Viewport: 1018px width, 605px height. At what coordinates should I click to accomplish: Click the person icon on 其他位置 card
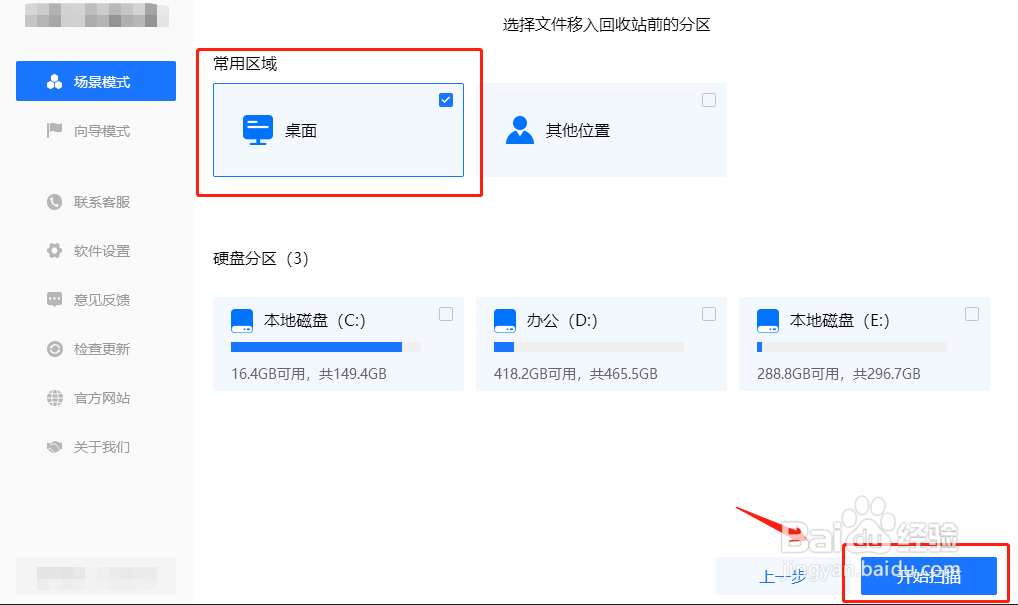(519, 129)
